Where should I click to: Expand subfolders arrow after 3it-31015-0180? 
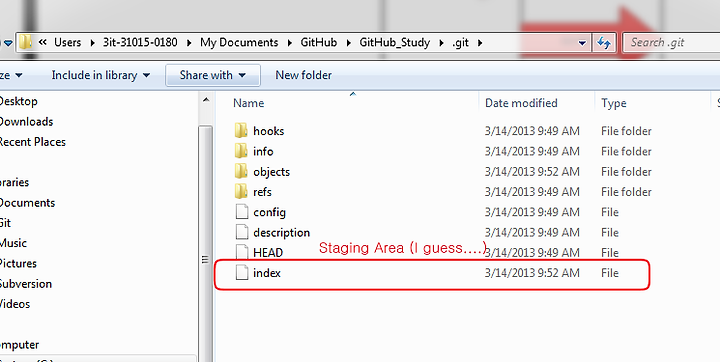[x=189, y=43]
